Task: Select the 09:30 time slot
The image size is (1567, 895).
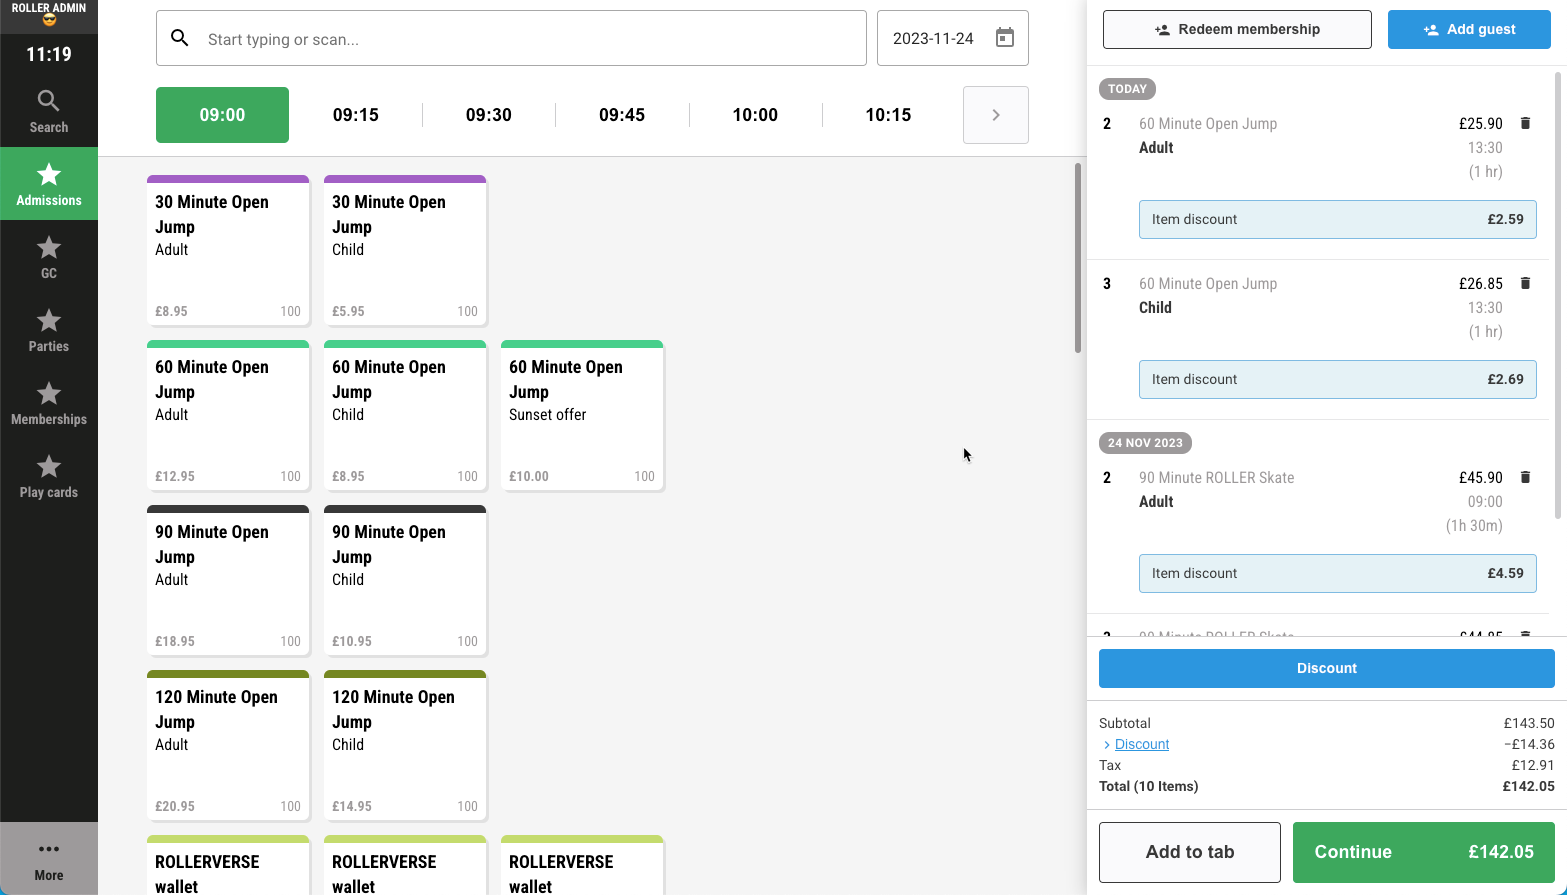Action: [489, 115]
